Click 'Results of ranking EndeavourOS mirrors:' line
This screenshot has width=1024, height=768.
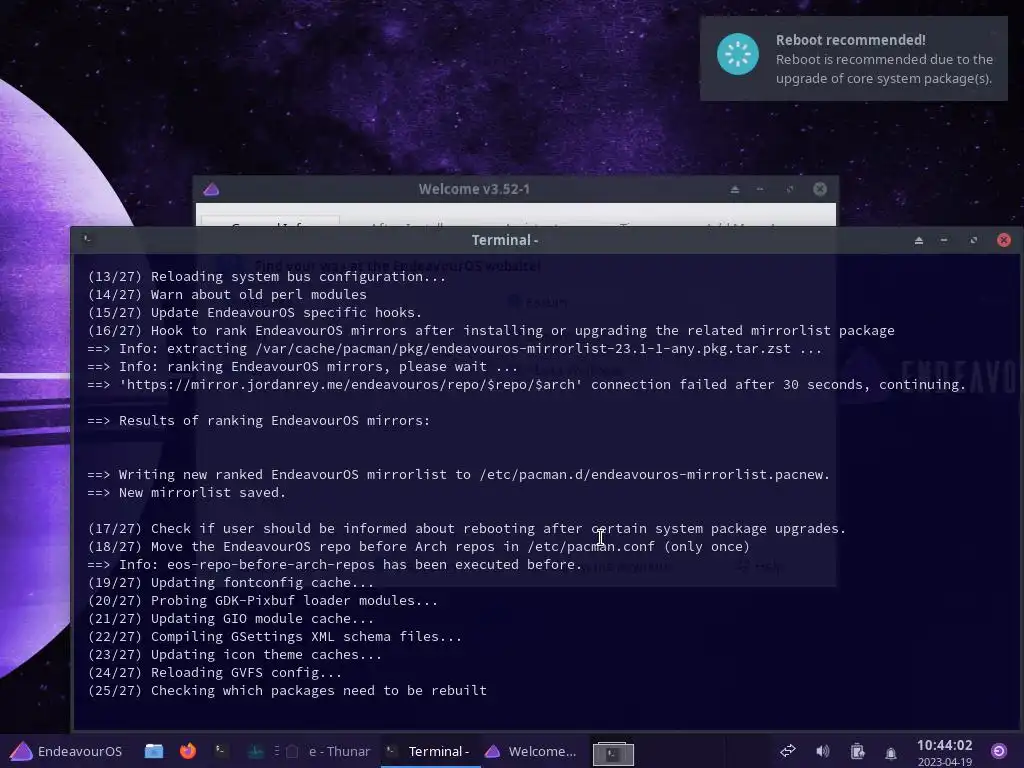pos(259,421)
